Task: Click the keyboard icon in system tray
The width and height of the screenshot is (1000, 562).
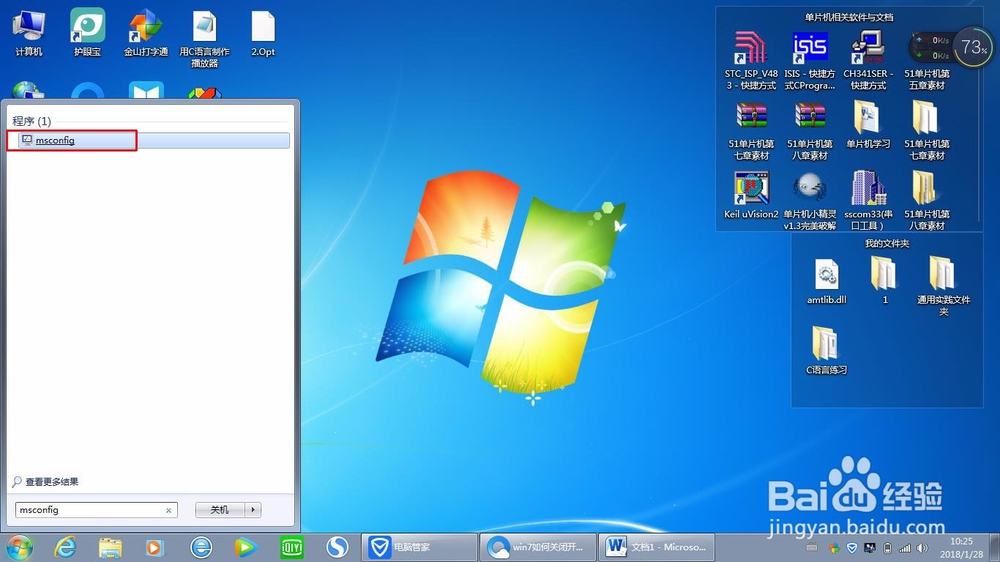Action: (811, 548)
